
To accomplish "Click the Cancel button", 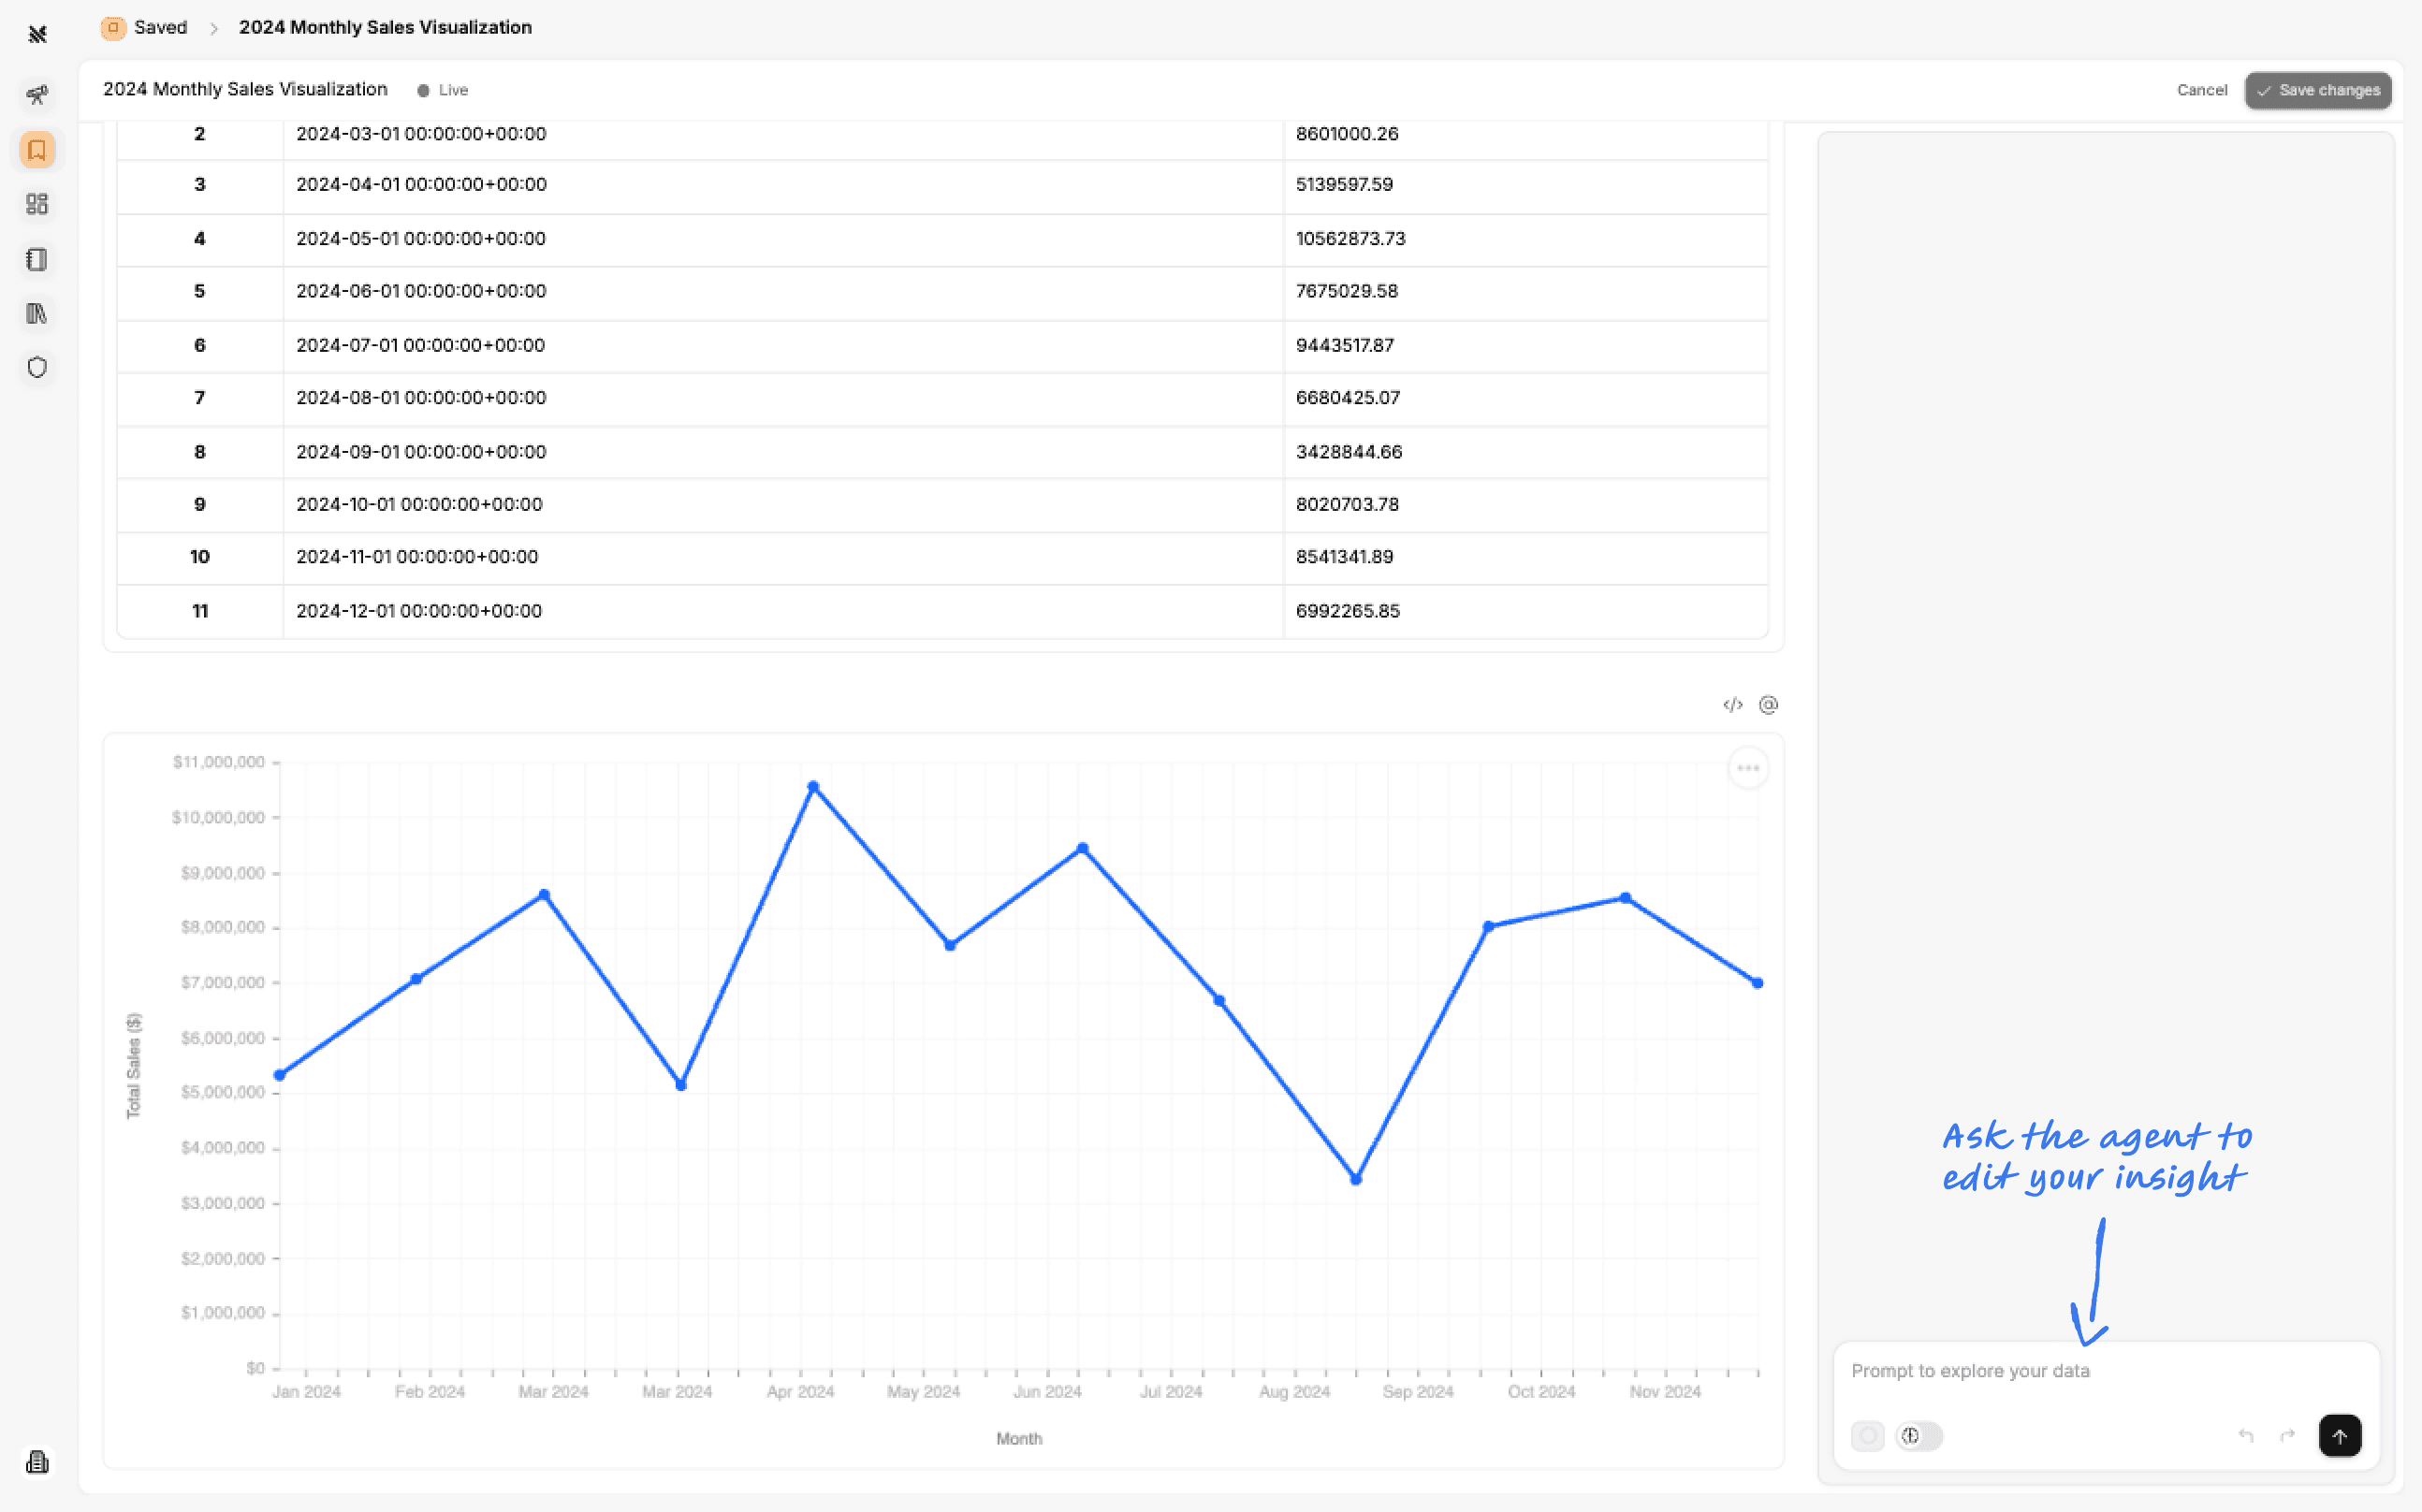I will pyautogui.click(x=2201, y=90).
